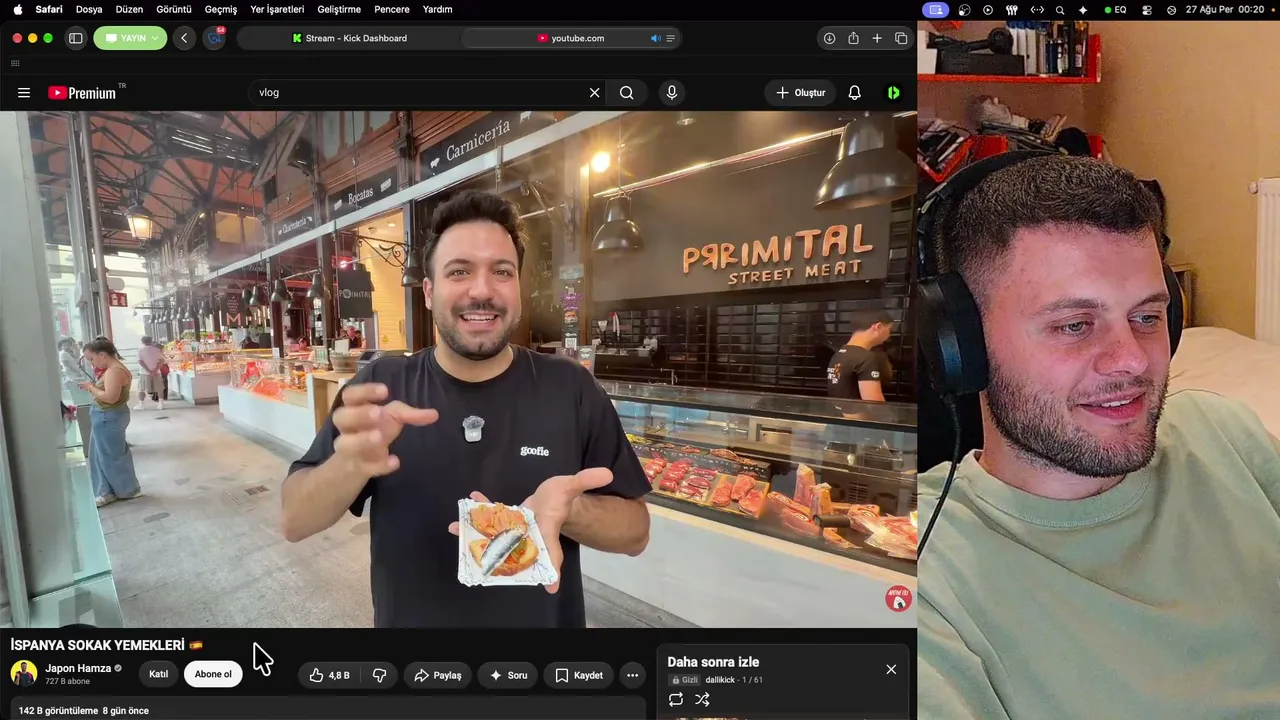Open the Pencere menu

[392, 10]
